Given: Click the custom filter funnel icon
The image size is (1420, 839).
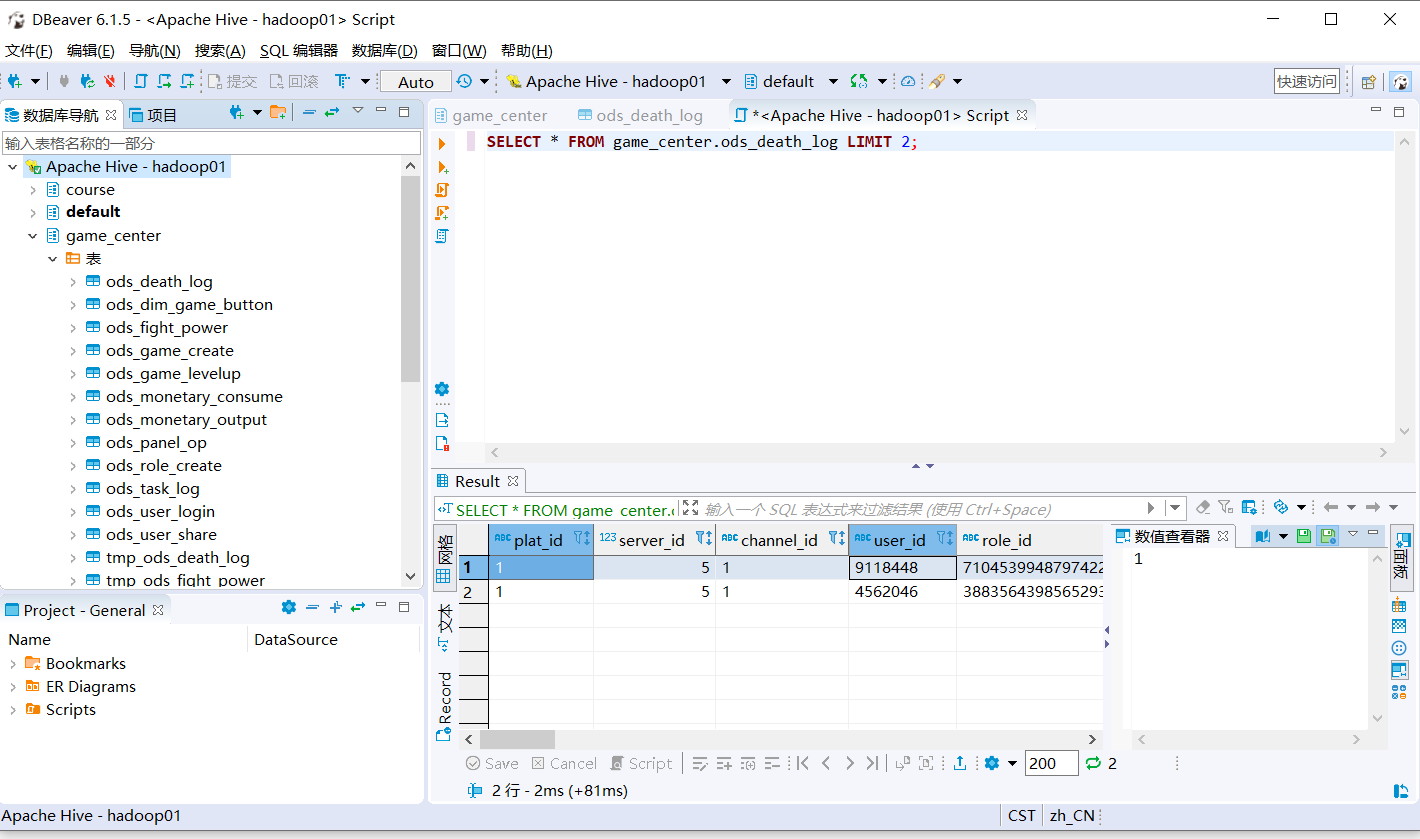Looking at the screenshot, I should pos(1225,508).
